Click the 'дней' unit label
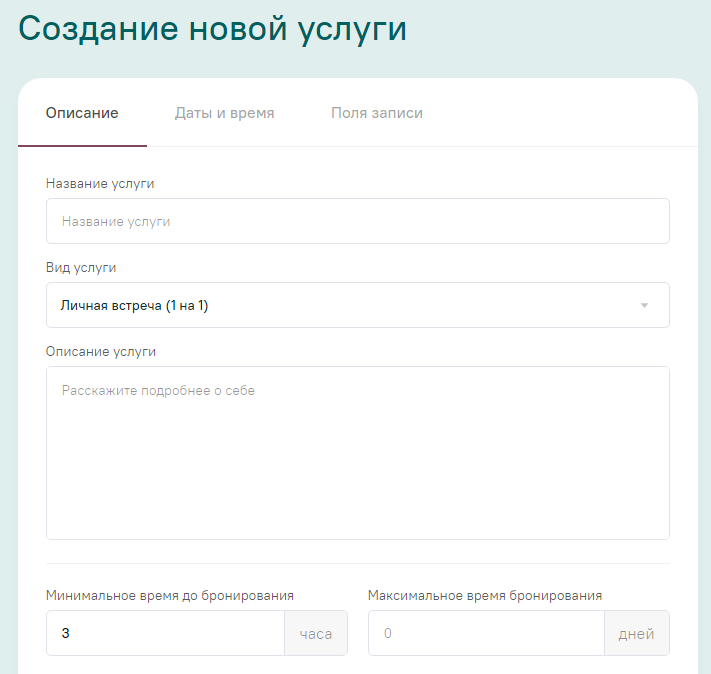The width and height of the screenshot is (711, 674). pyautogui.click(x=637, y=633)
